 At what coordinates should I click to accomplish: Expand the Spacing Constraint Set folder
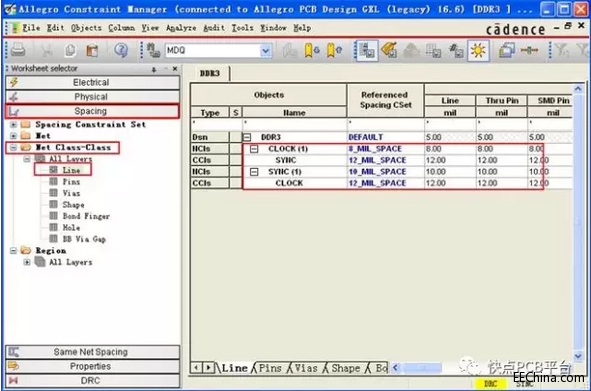tap(13, 124)
